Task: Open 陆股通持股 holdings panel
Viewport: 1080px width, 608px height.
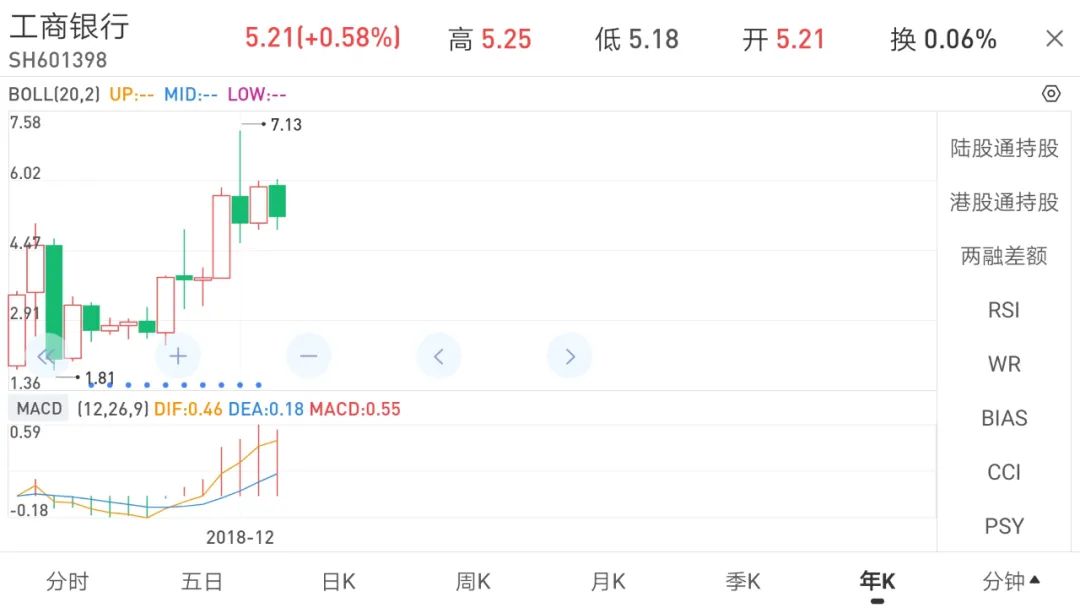Action: [x=1003, y=147]
